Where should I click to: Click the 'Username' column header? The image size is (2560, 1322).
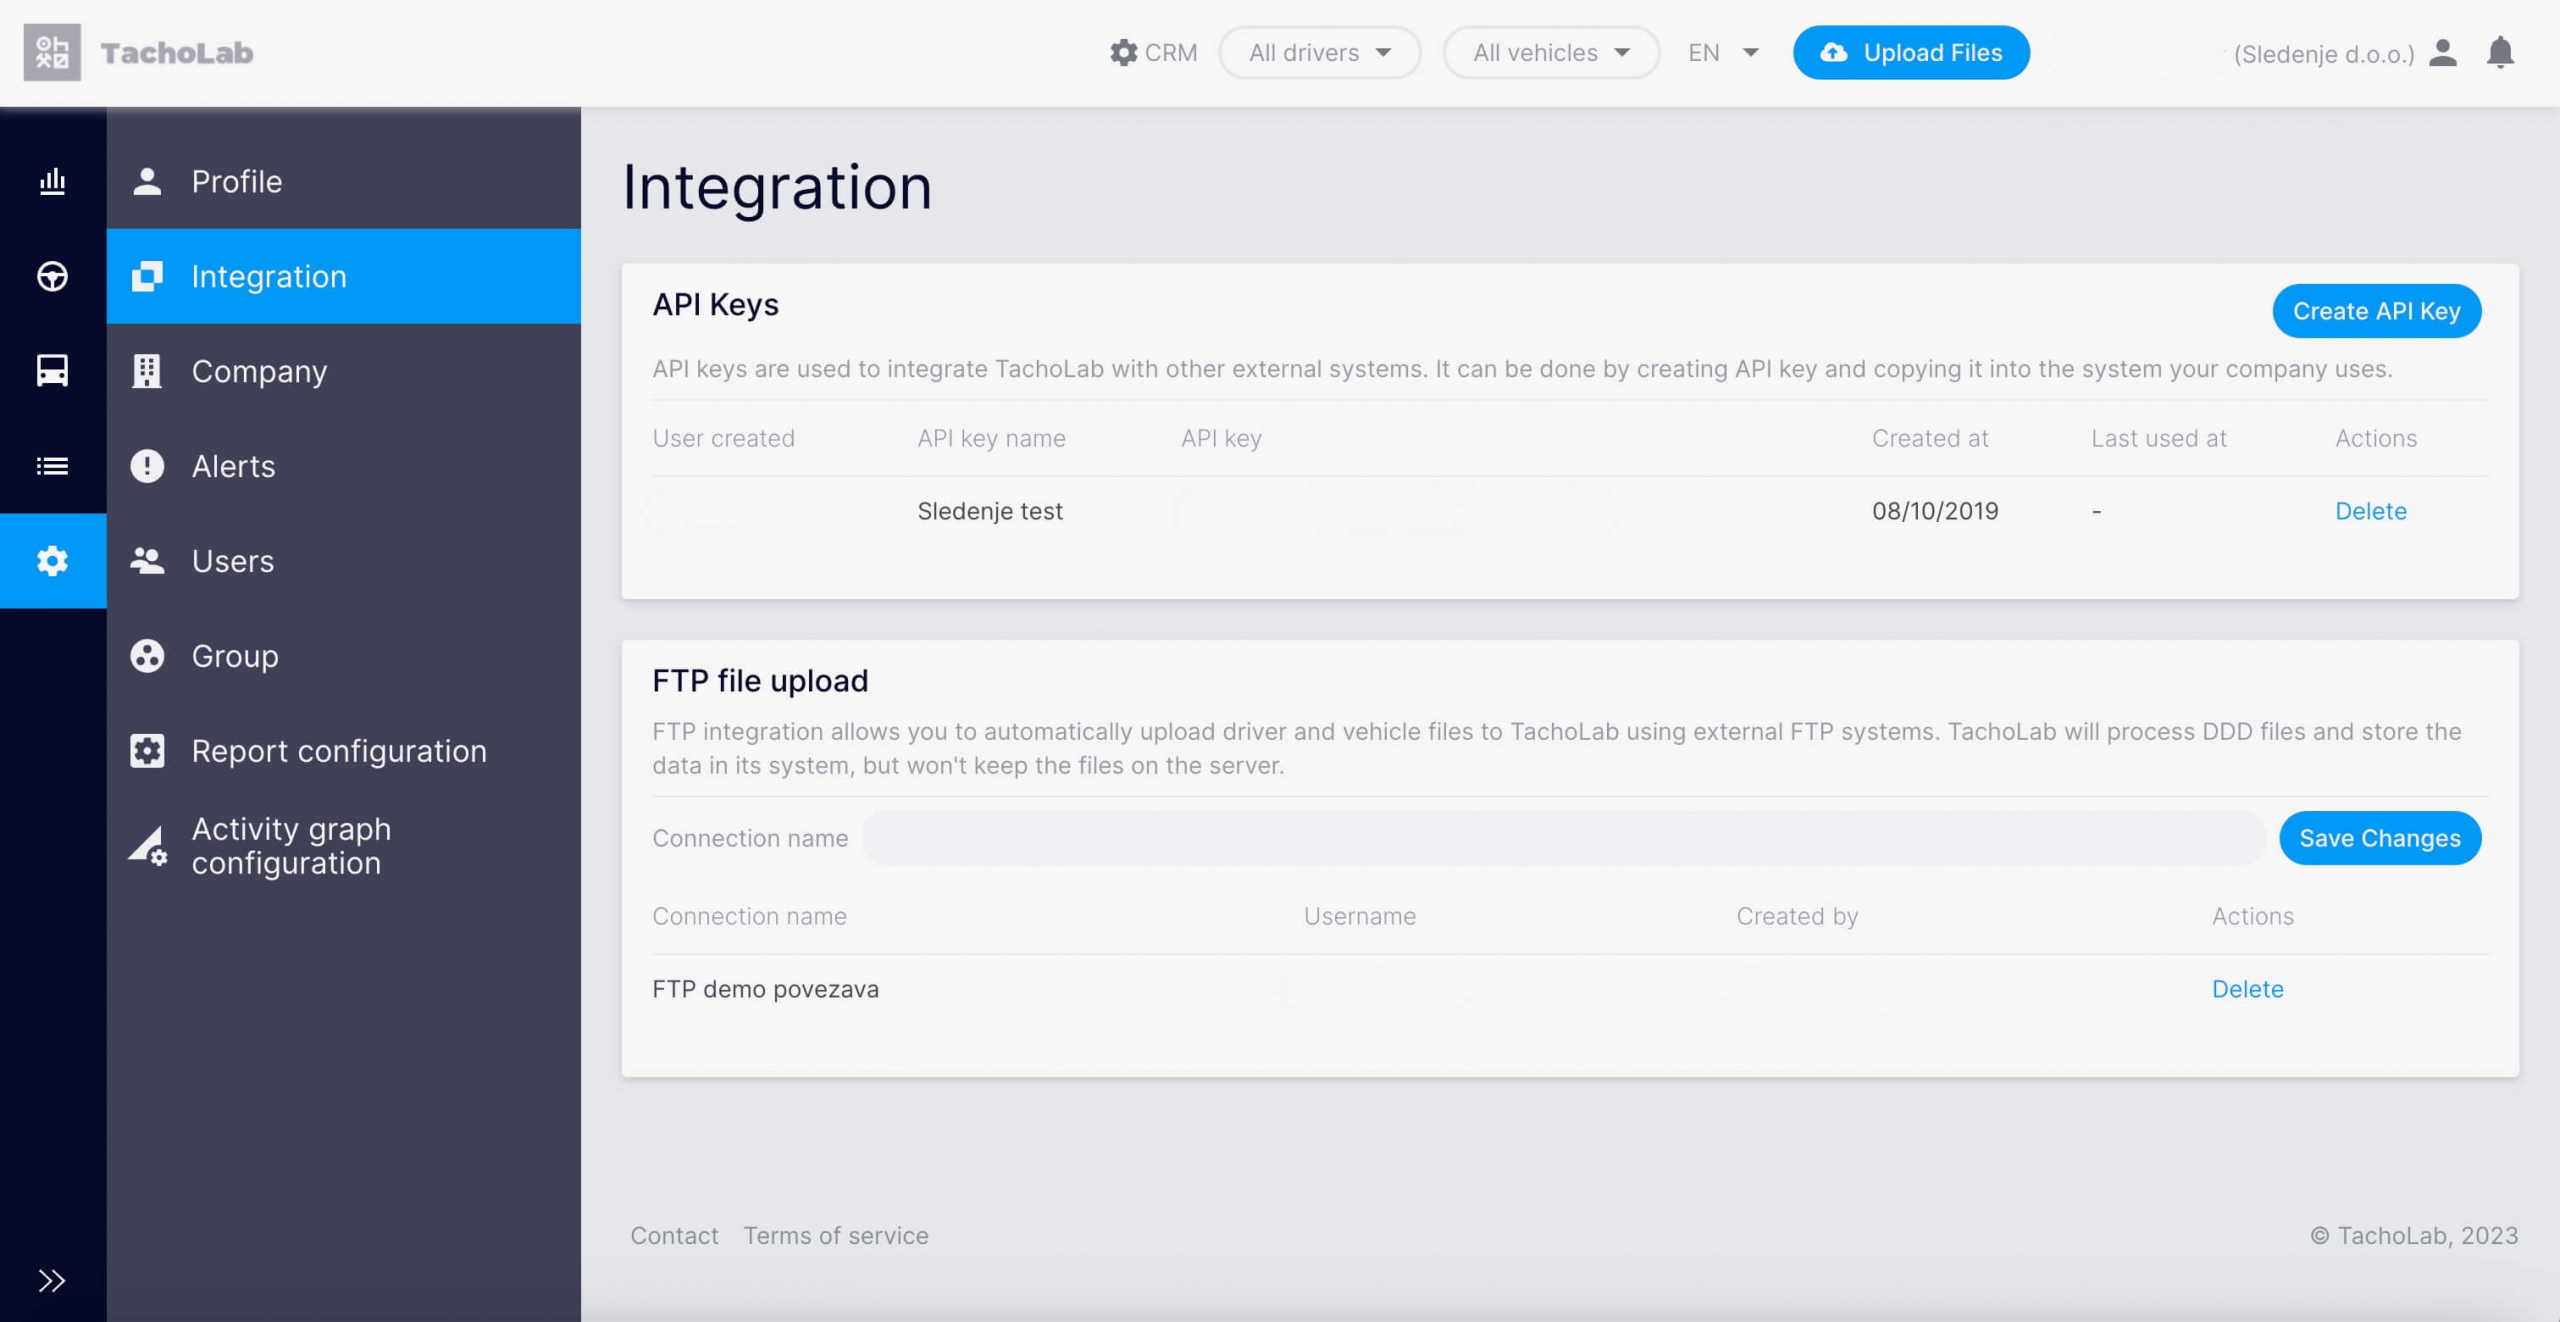[x=1359, y=916]
